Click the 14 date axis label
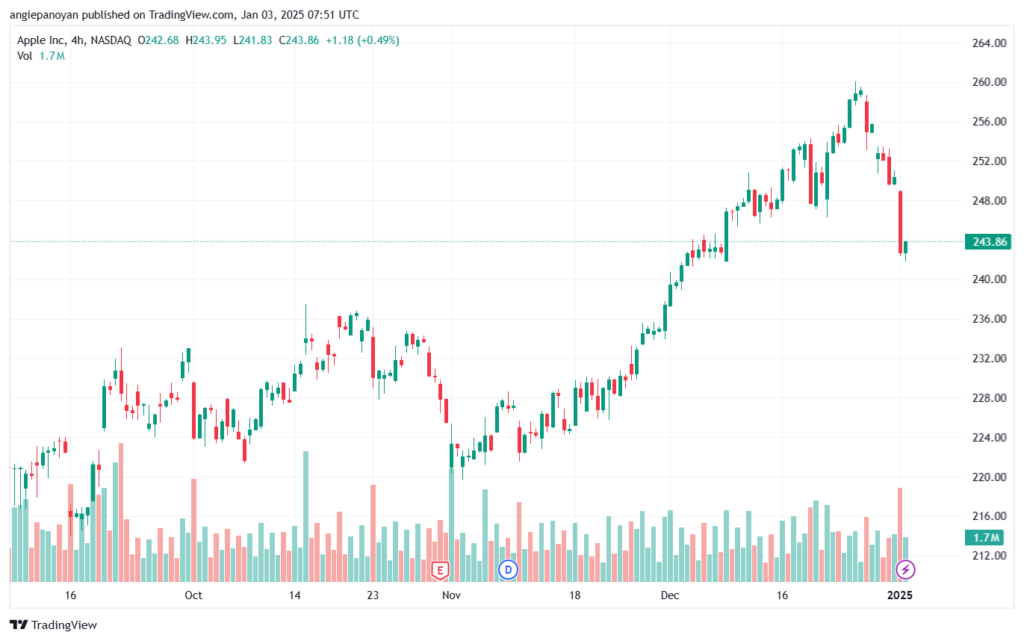1024x641 pixels. point(295,595)
